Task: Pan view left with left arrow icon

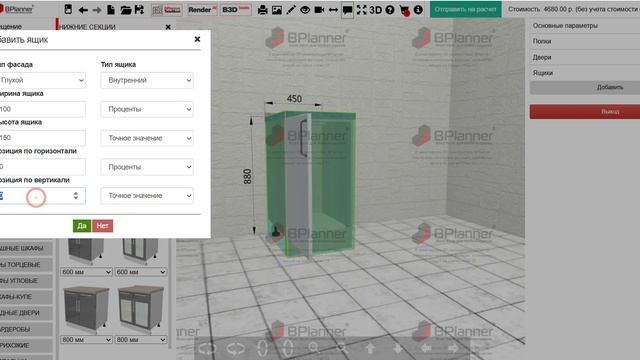Action: click(426, 348)
